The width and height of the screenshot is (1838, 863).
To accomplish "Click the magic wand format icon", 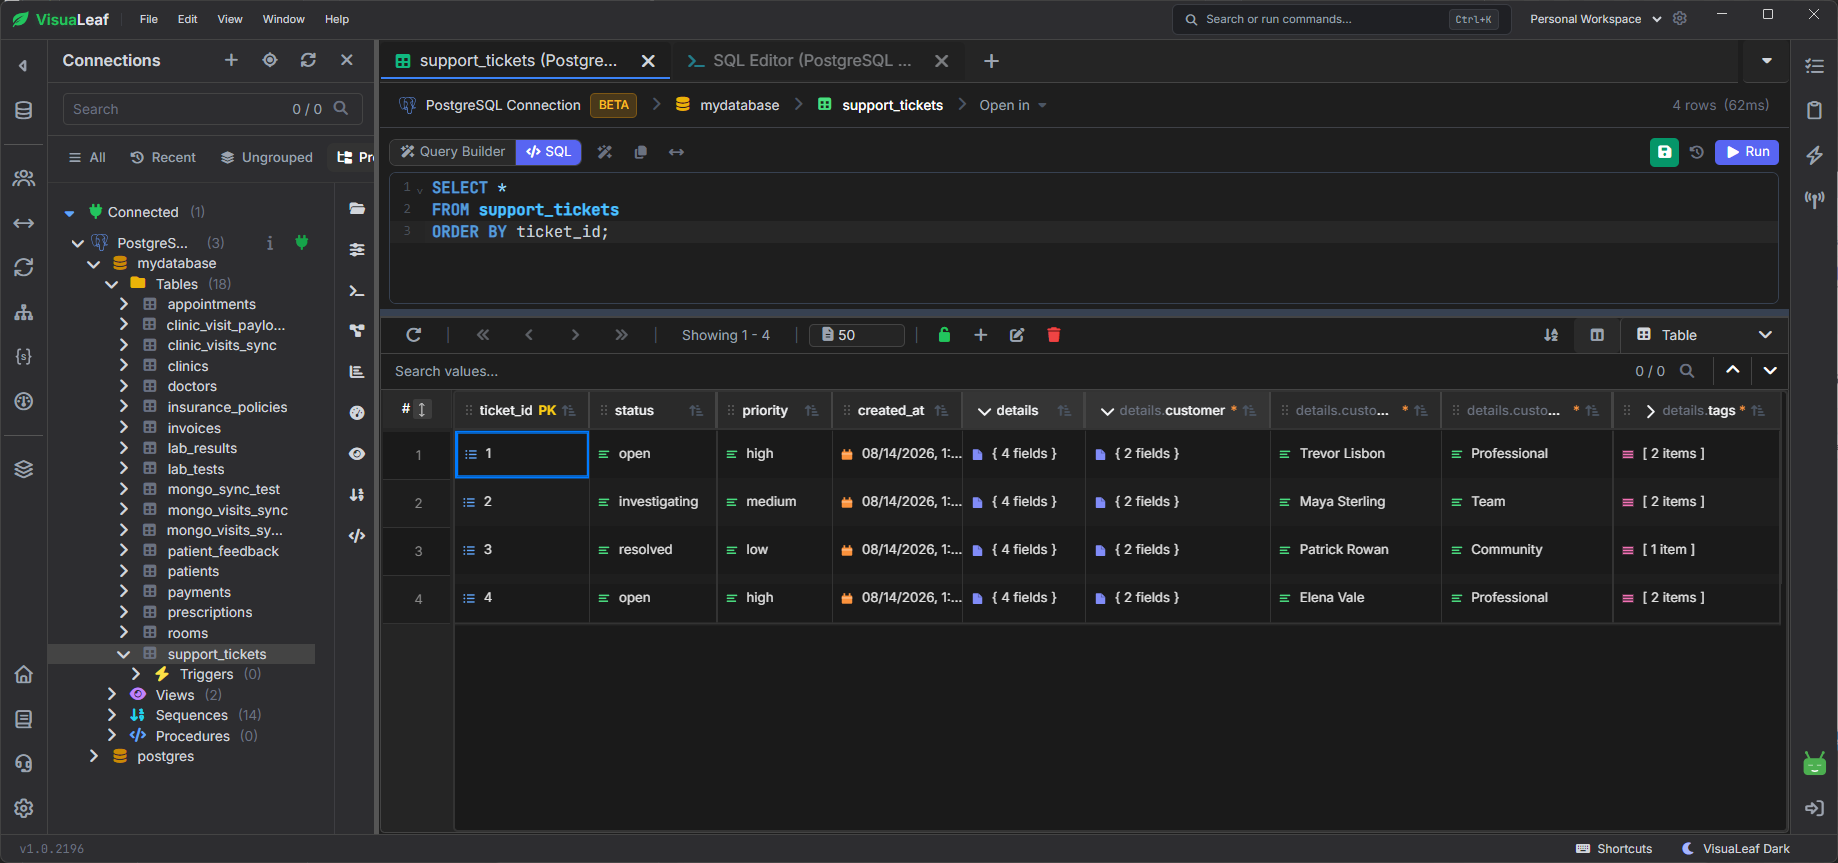I will (x=605, y=152).
